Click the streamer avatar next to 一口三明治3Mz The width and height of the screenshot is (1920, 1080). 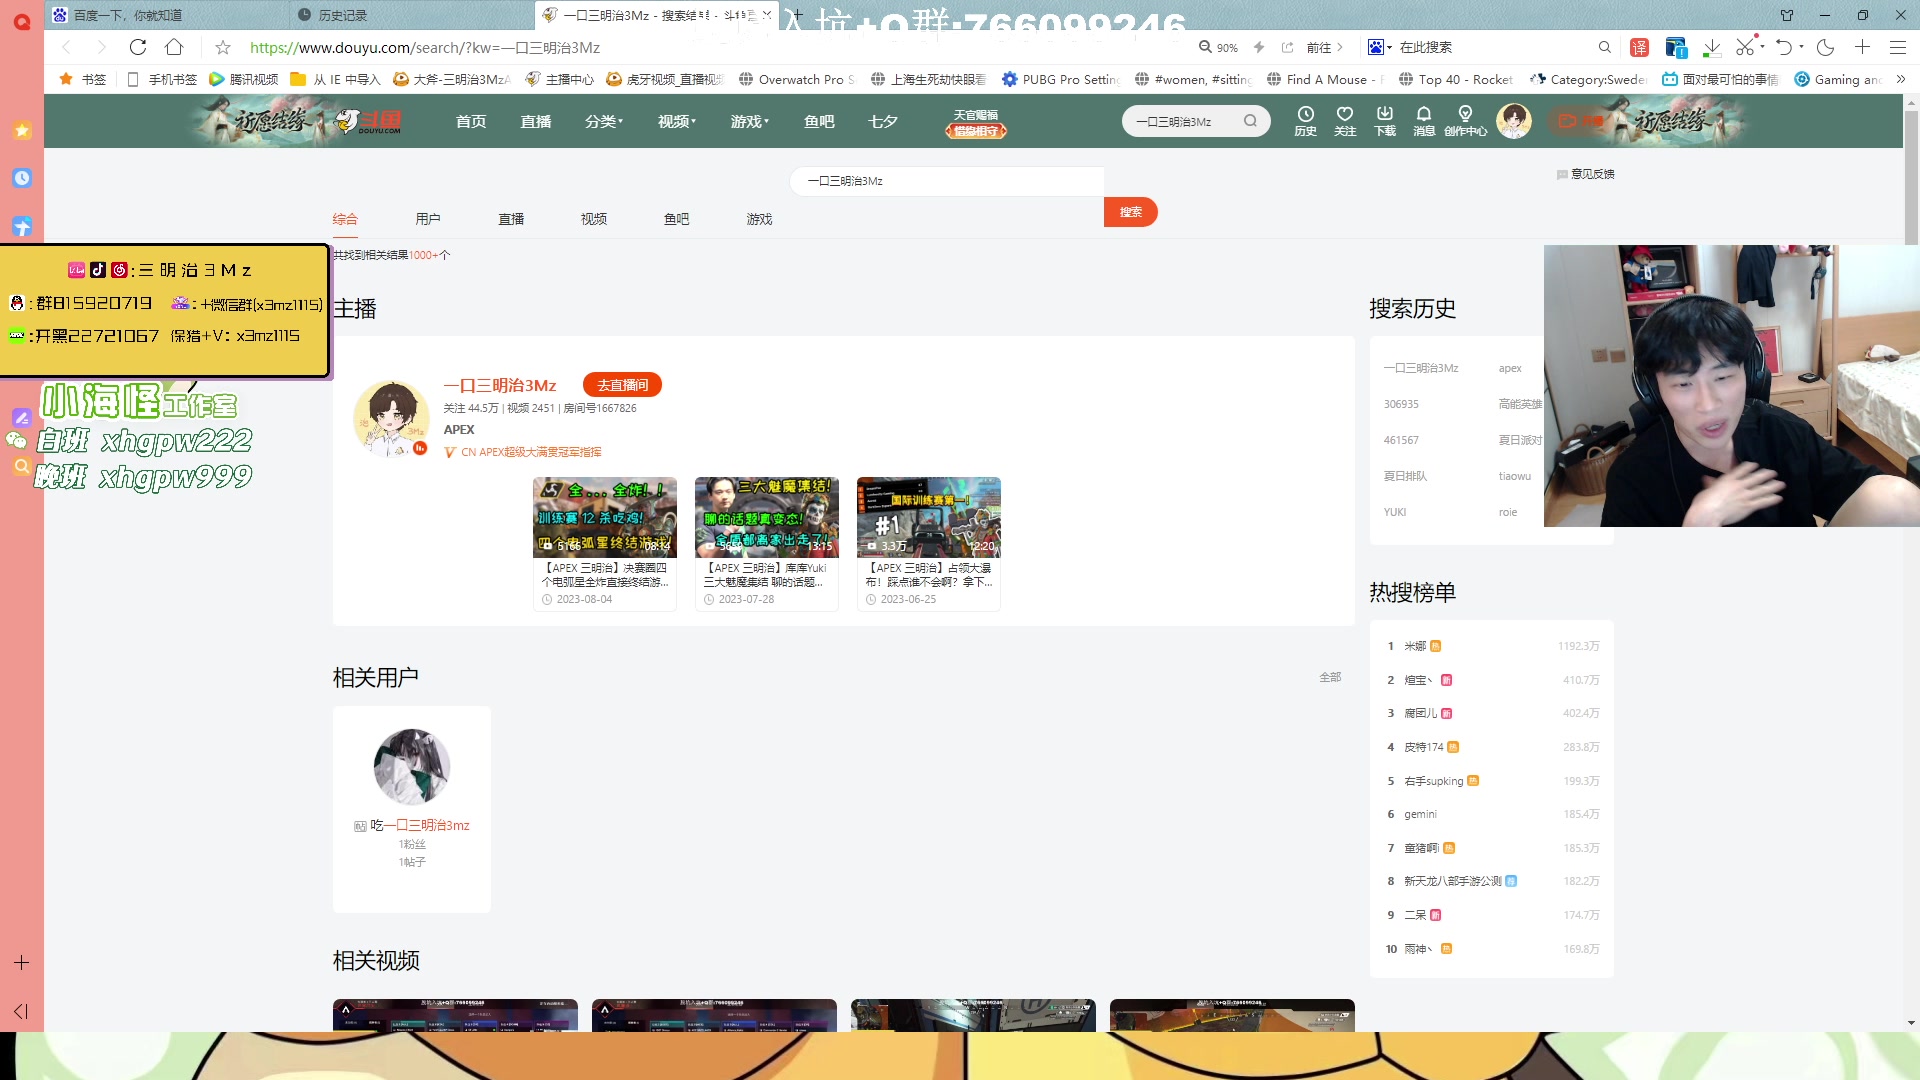pyautogui.click(x=392, y=418)
